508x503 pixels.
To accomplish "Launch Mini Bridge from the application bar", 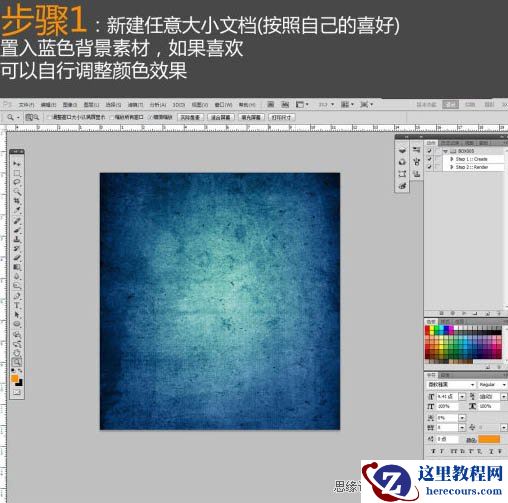I will click(x=285, y=105).
